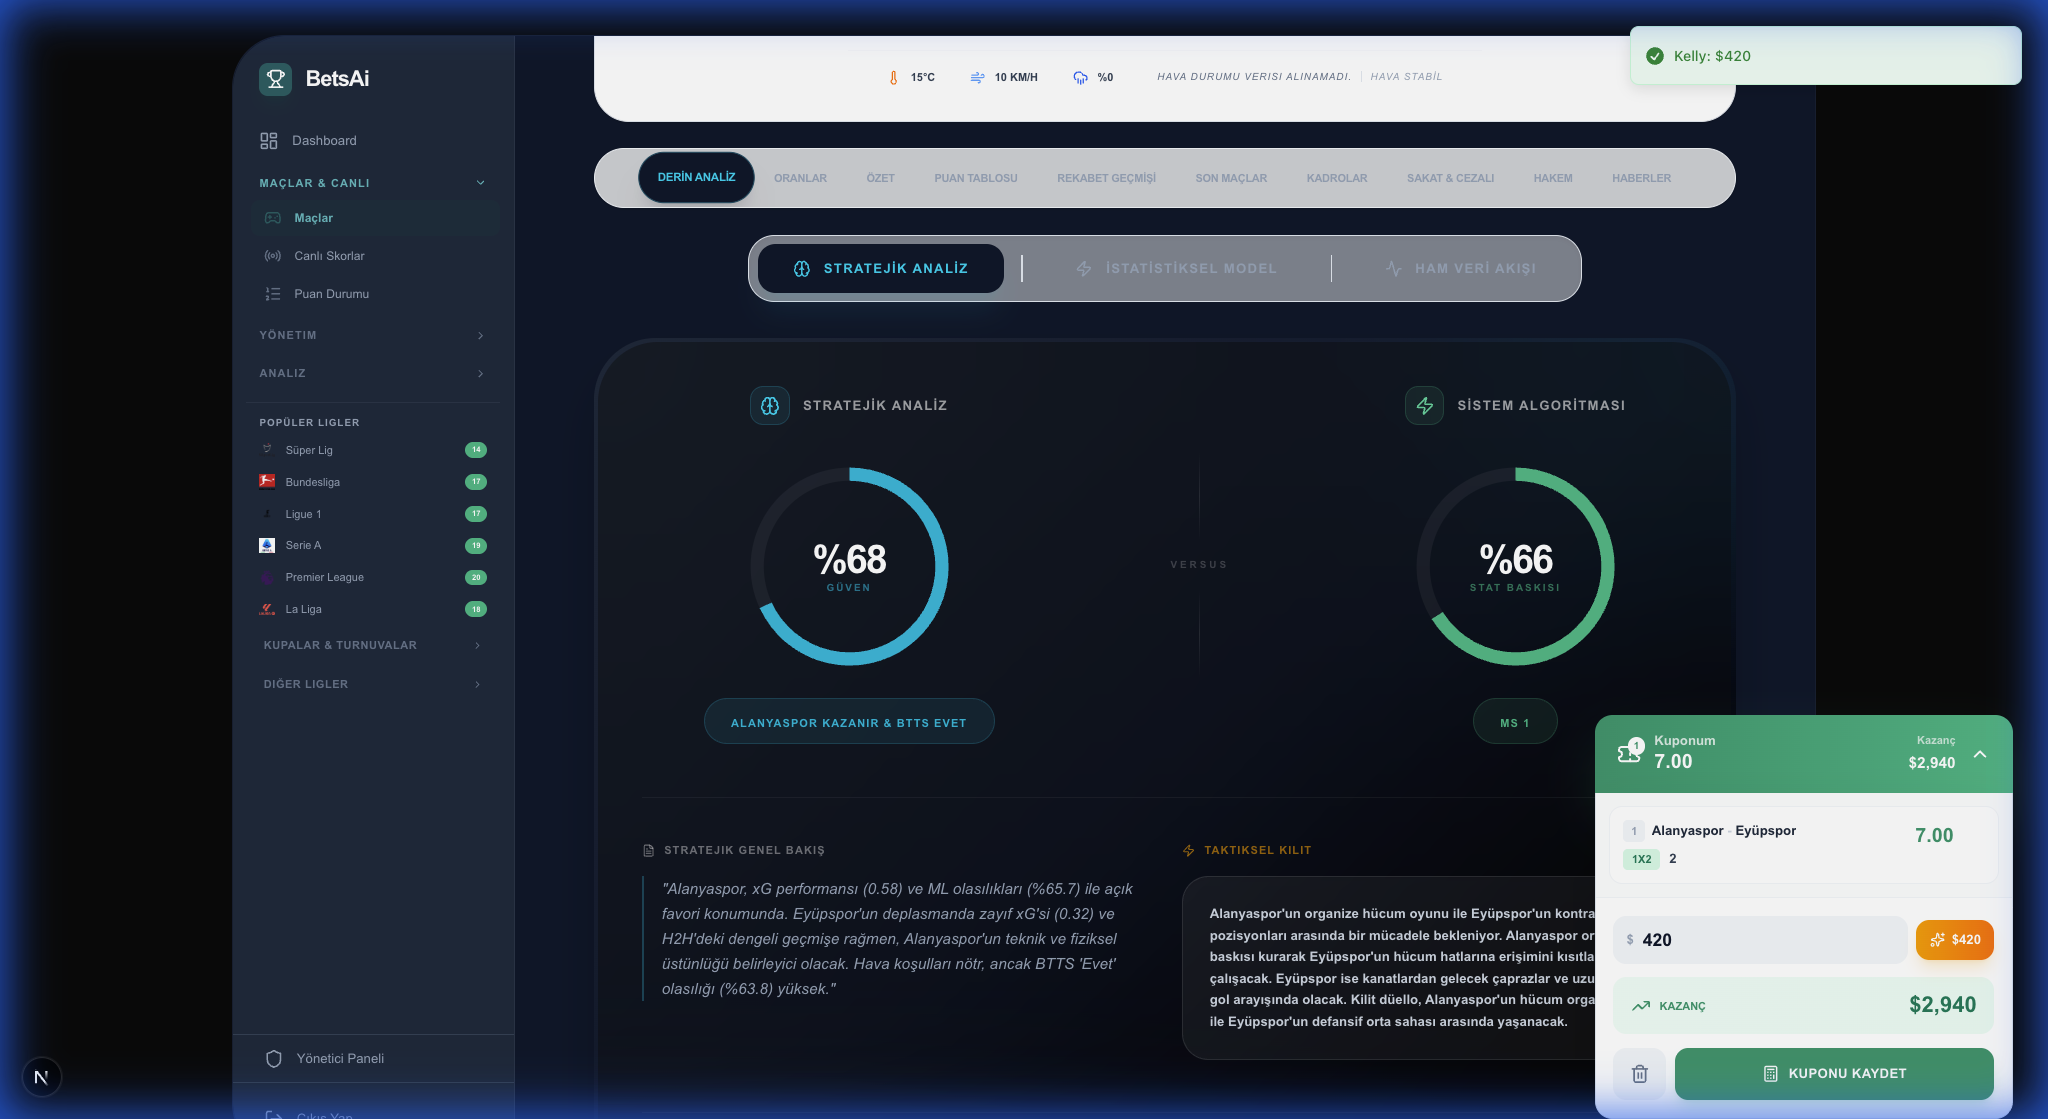Click the Canlı Skorlar broadcast icon
This screenshot has height=1119, width=2048.
[272, 256]
